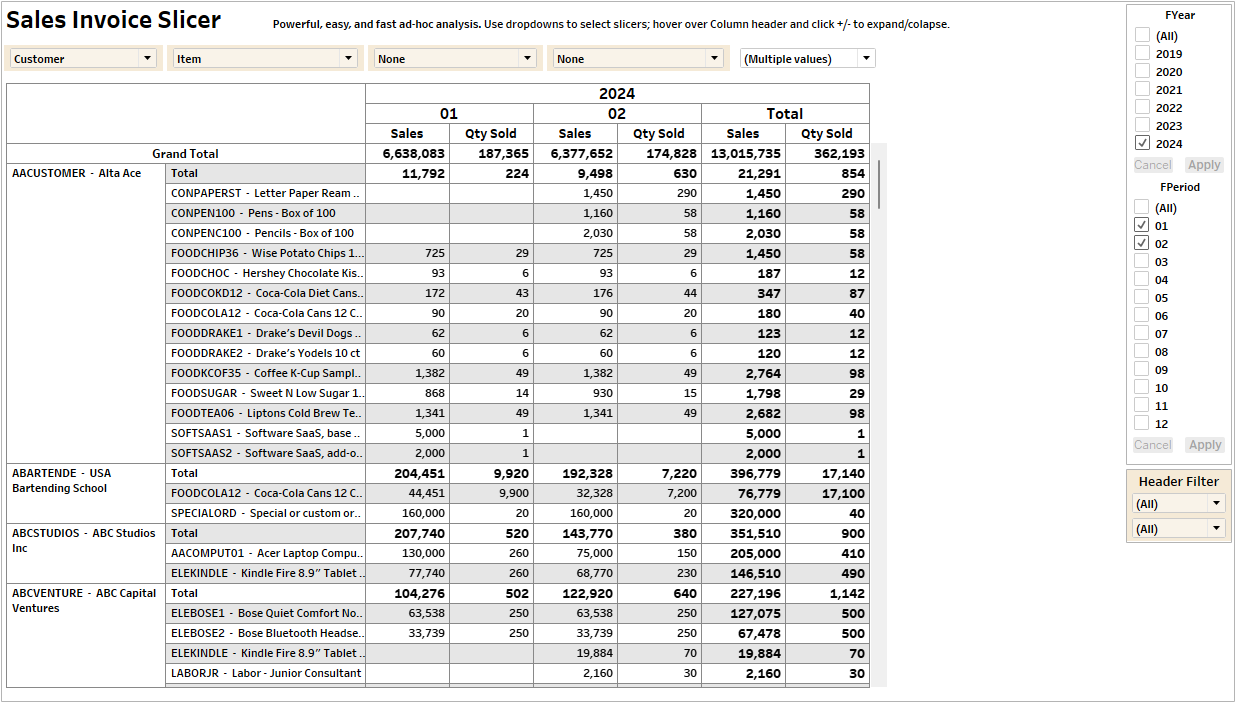Image resolution: width=1235 pixels, height=702 pixels.
Task: Select the (All) checkbox under FYear
Action: coord(1142,35)
